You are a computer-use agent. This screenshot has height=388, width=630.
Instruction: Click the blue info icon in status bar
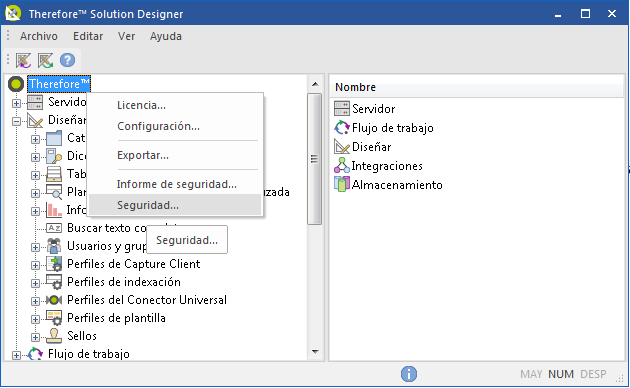[409, 374]
